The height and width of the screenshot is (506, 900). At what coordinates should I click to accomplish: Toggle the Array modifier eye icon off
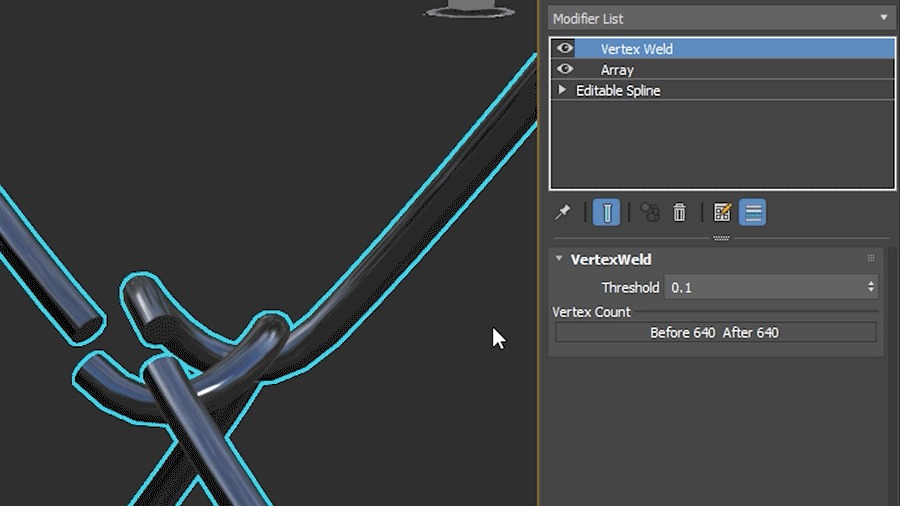tap(565, 69)
